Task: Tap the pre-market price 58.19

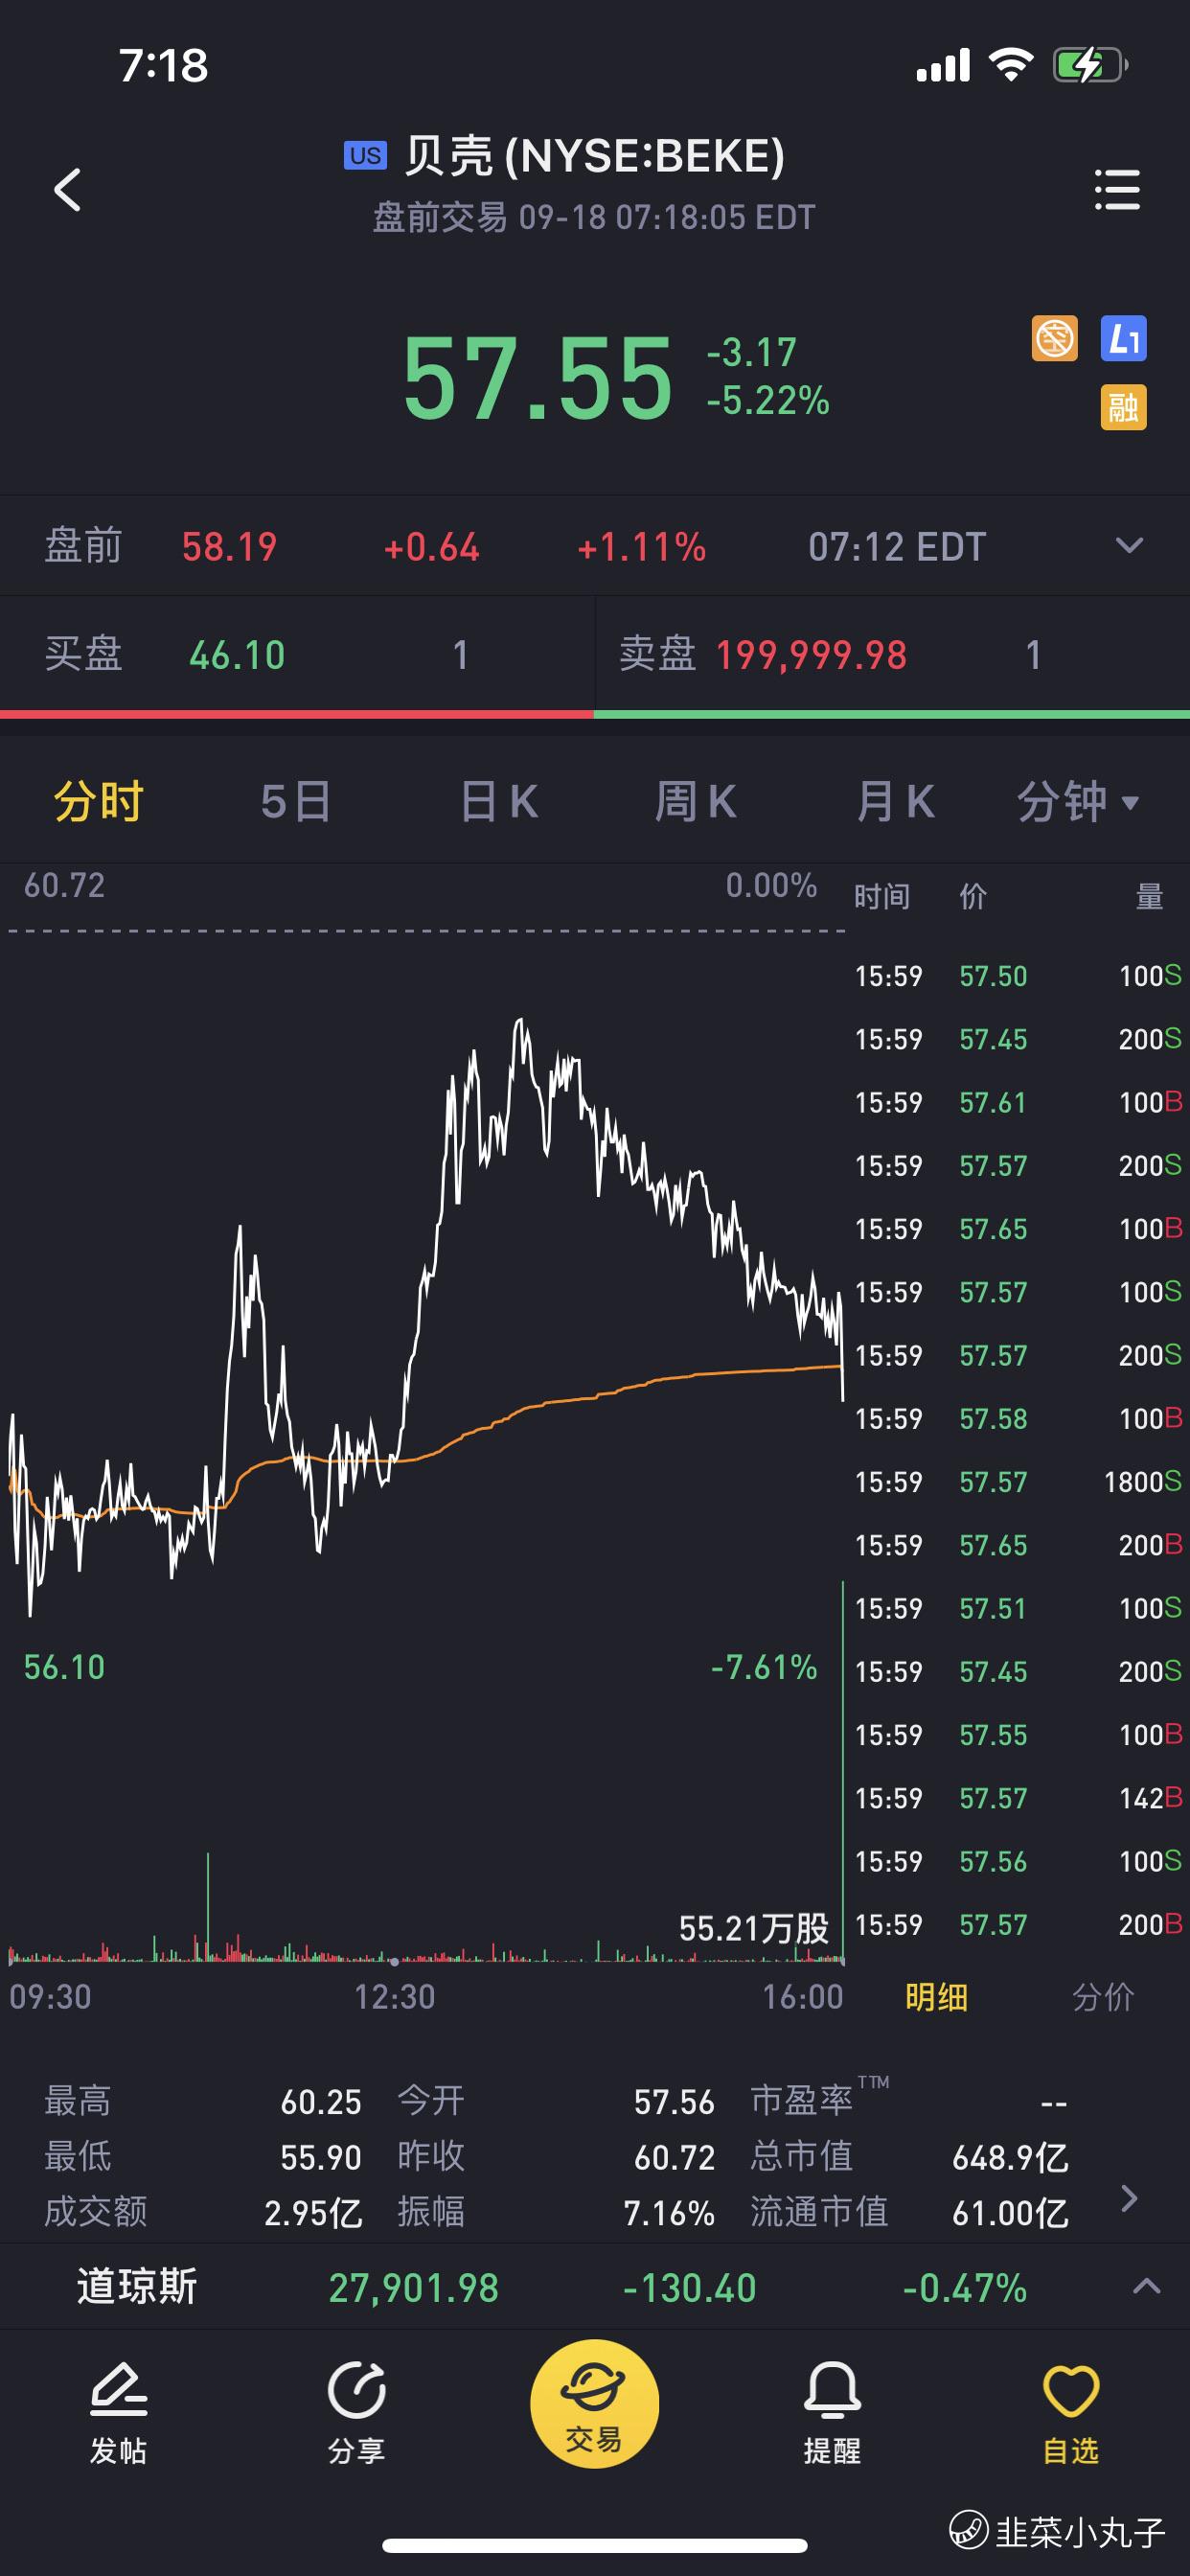Action: [x=229, y=547]
